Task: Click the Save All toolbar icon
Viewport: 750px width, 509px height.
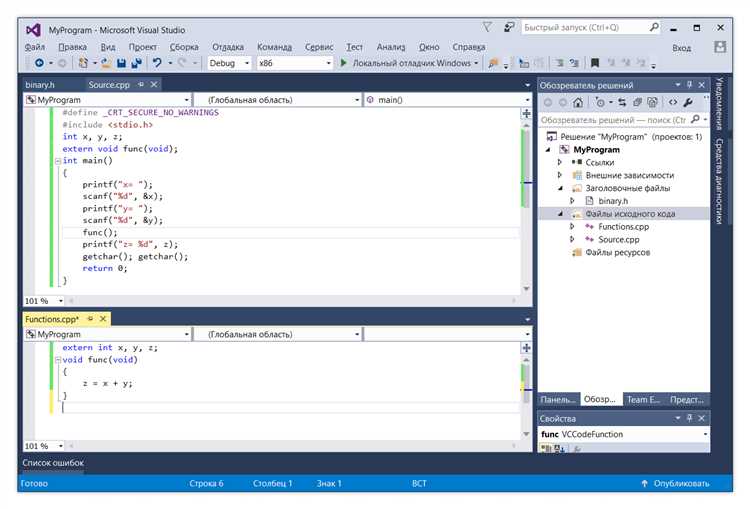Action: [x=137, y=63]
